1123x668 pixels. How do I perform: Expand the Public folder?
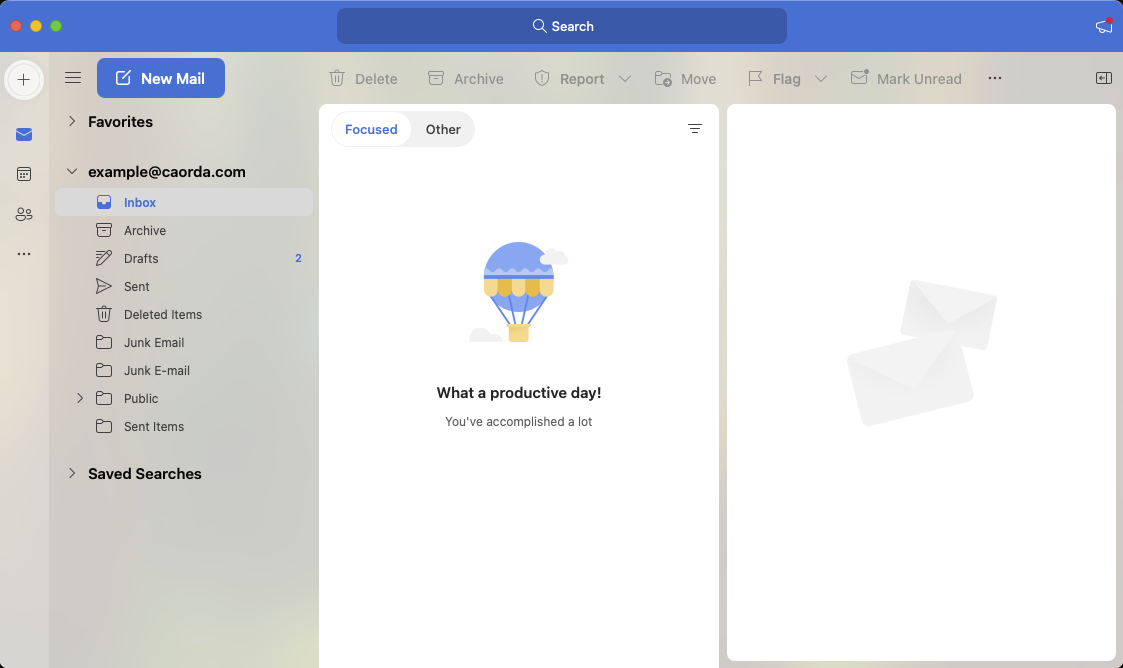click(80, 398)
